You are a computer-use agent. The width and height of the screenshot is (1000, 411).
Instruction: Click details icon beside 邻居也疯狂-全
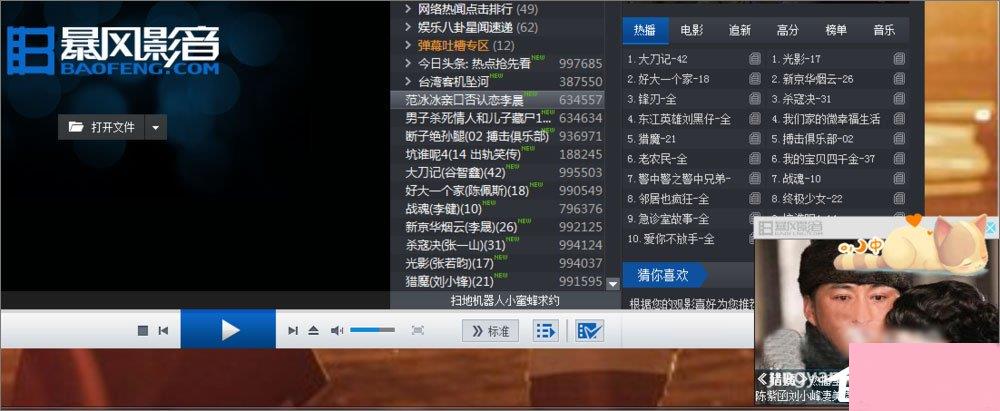point(755,198)
